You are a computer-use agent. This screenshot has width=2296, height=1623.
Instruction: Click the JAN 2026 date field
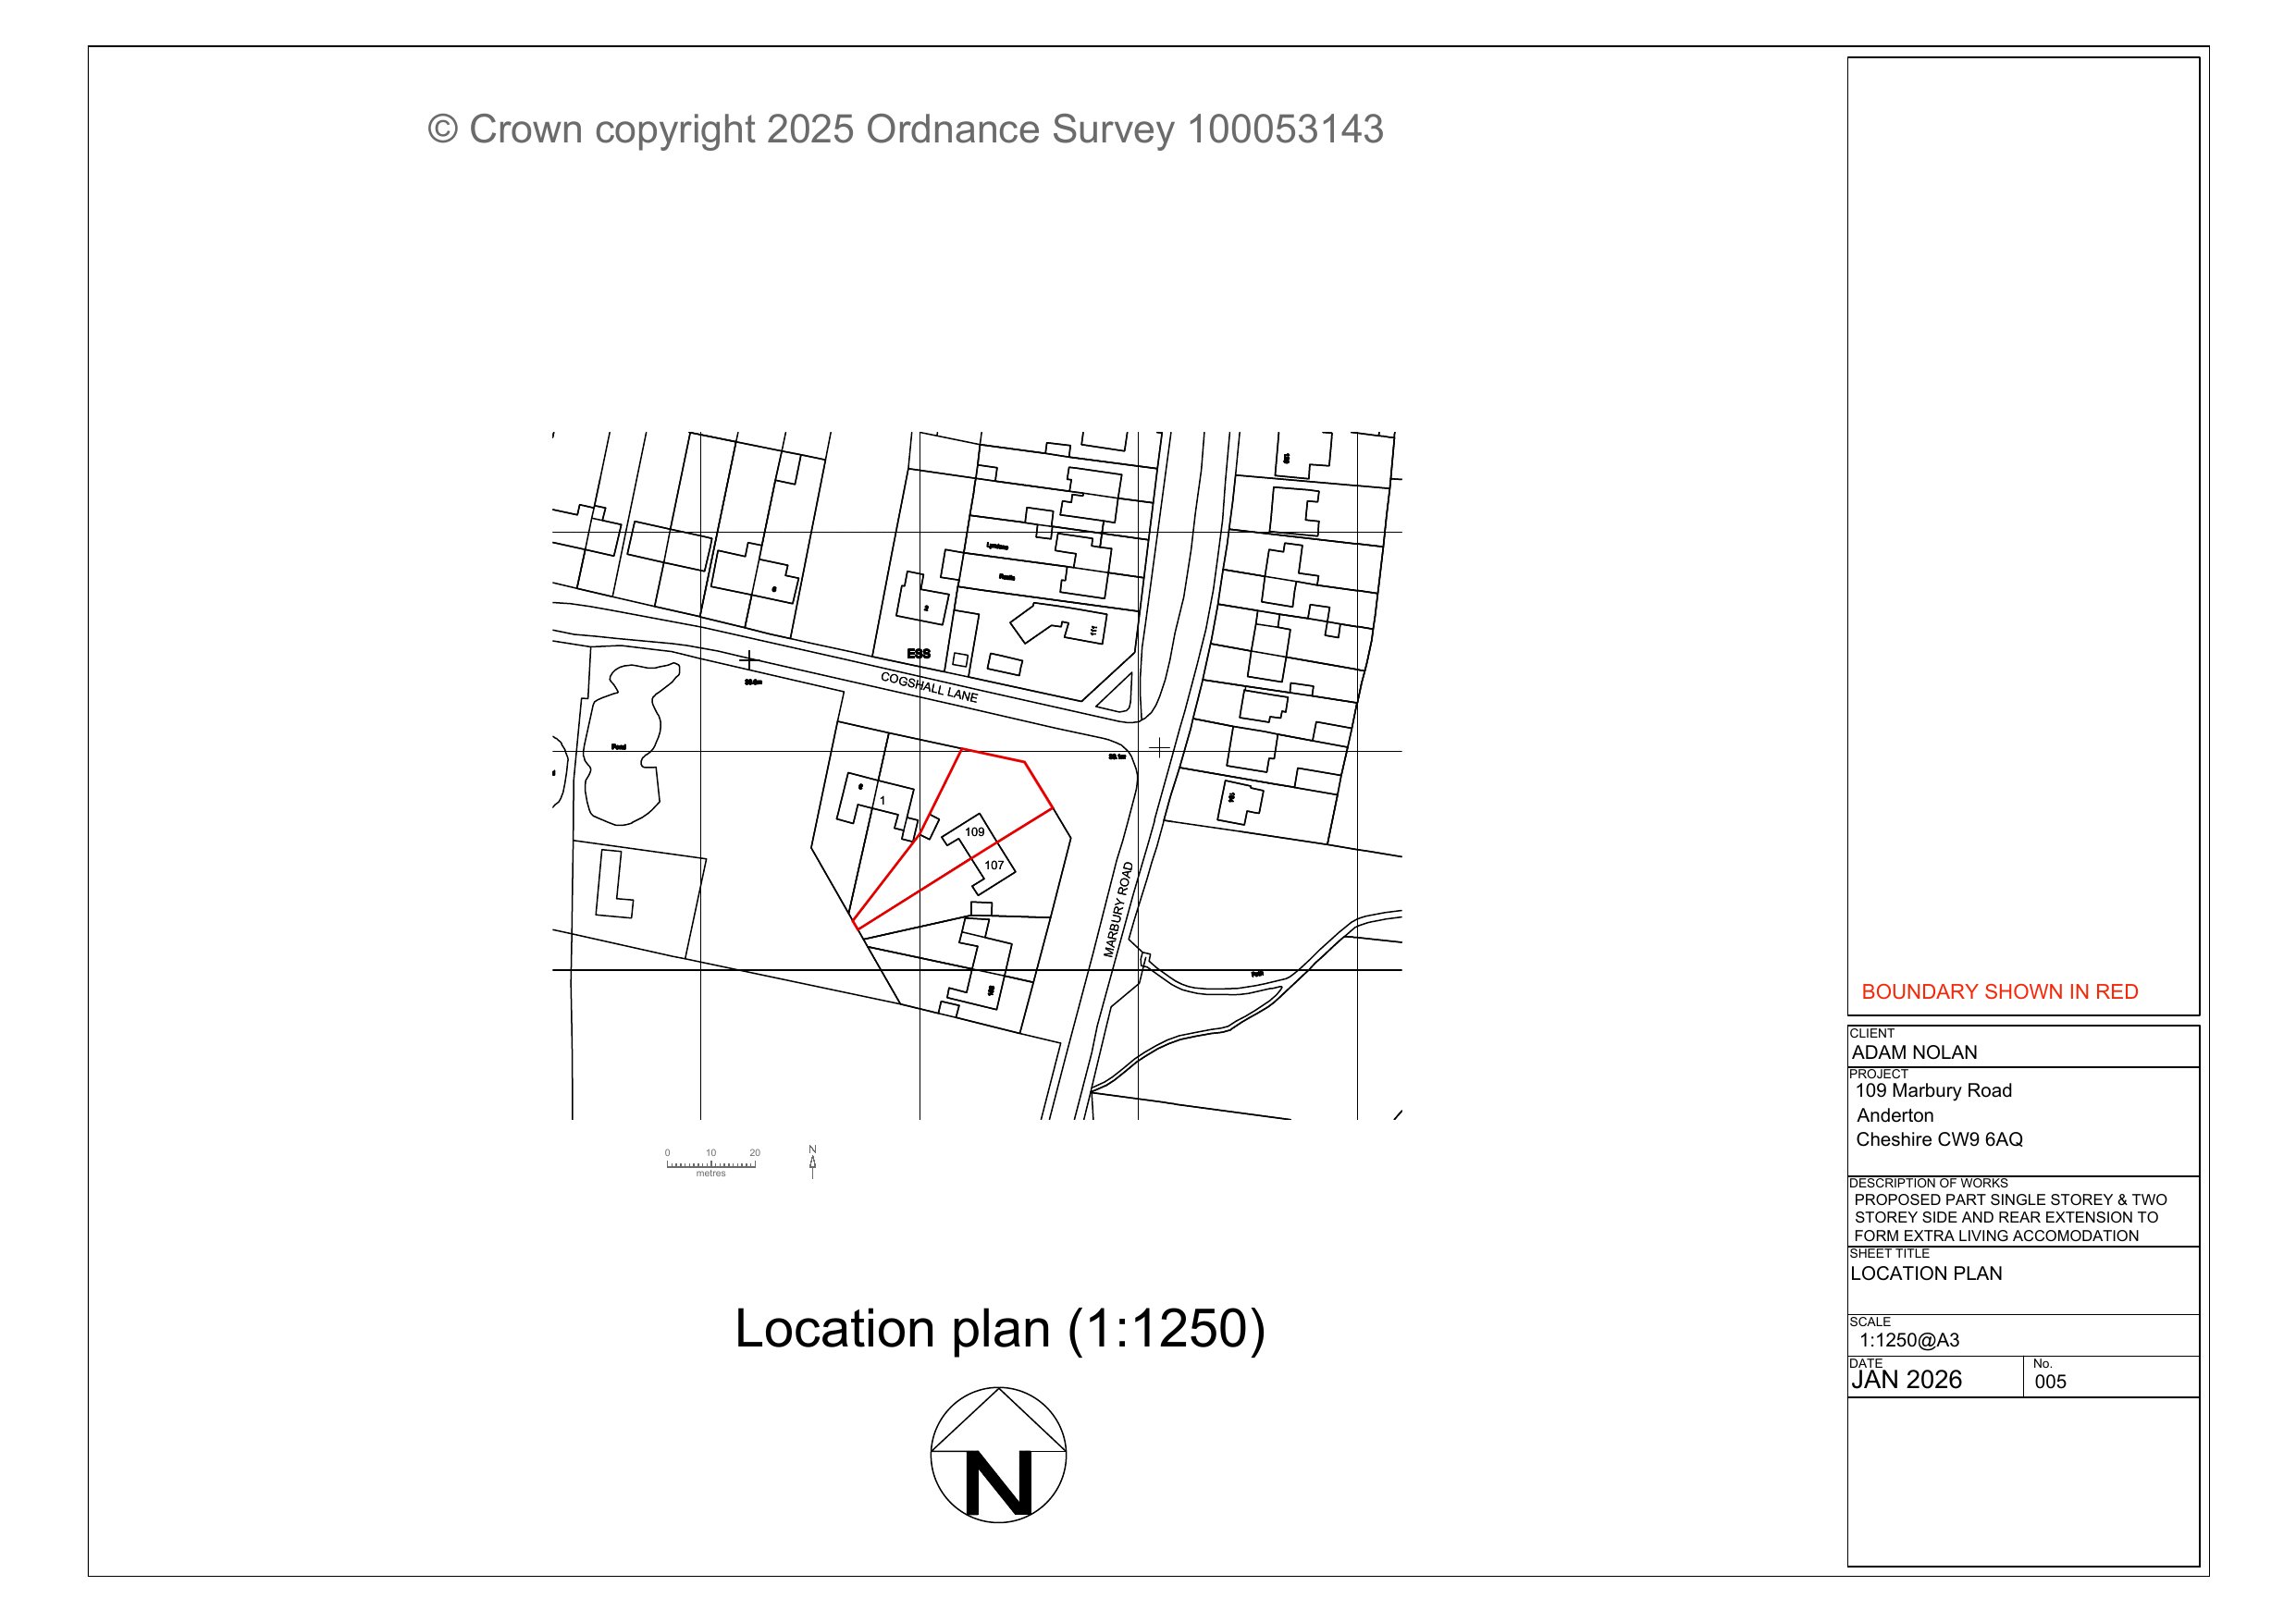(1906, 1380)
